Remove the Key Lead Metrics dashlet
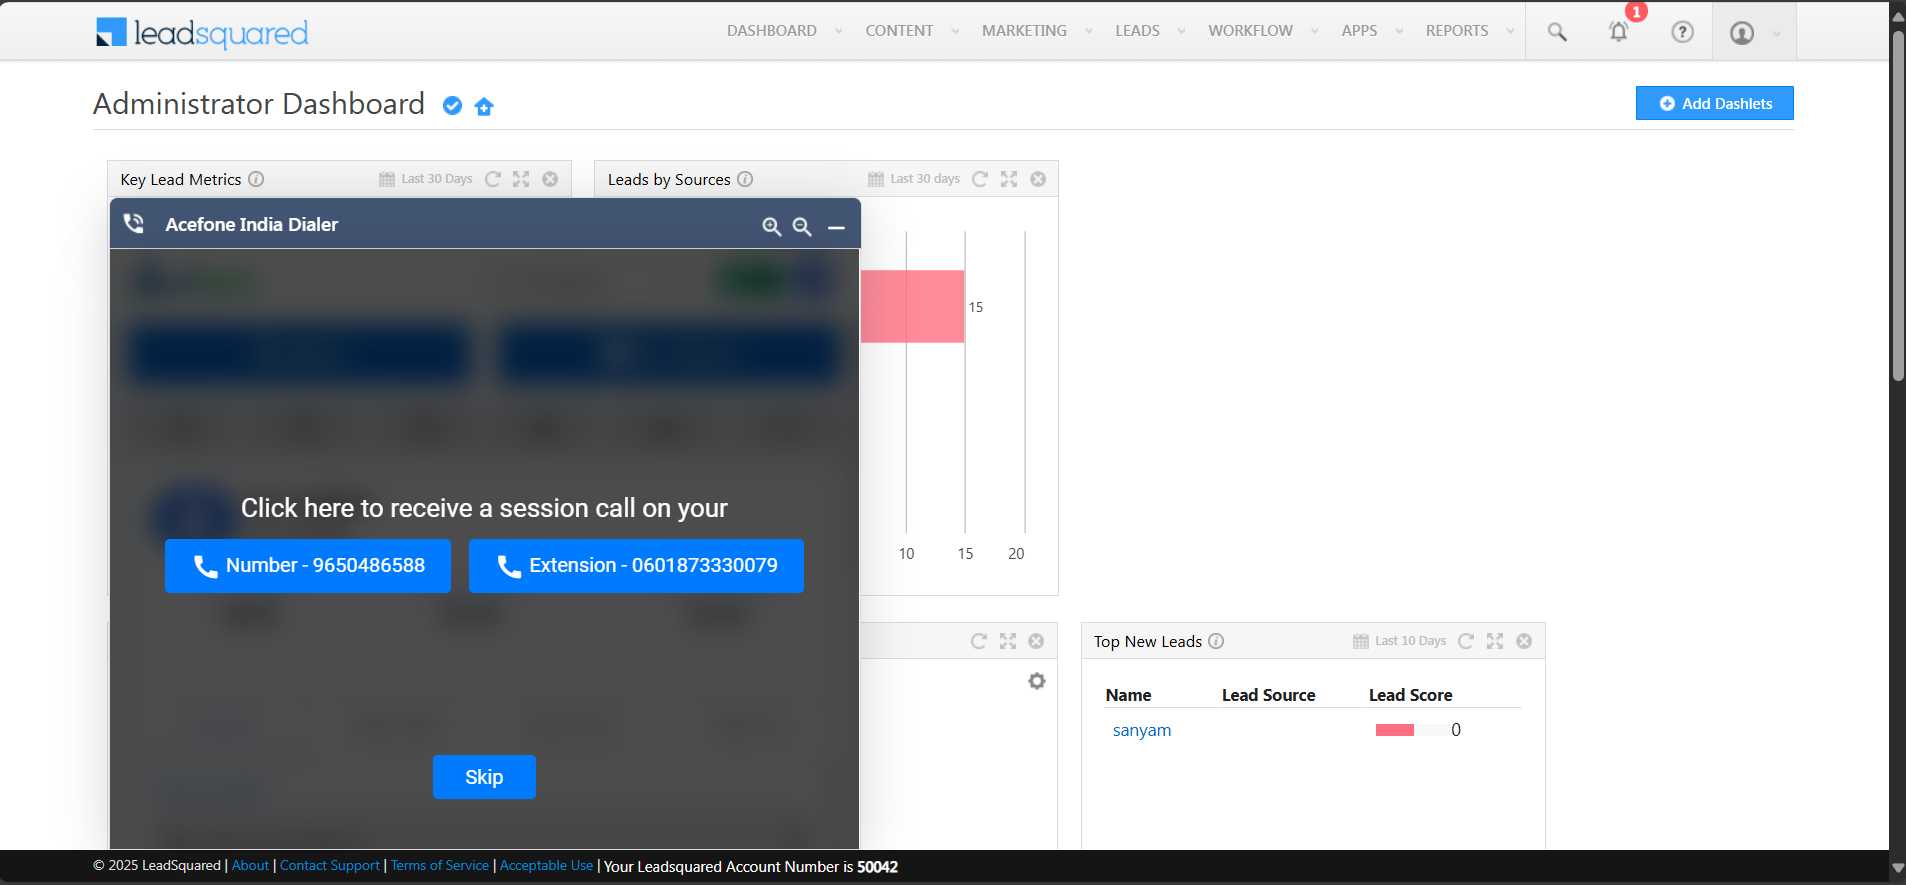 [x=550, y=179]
